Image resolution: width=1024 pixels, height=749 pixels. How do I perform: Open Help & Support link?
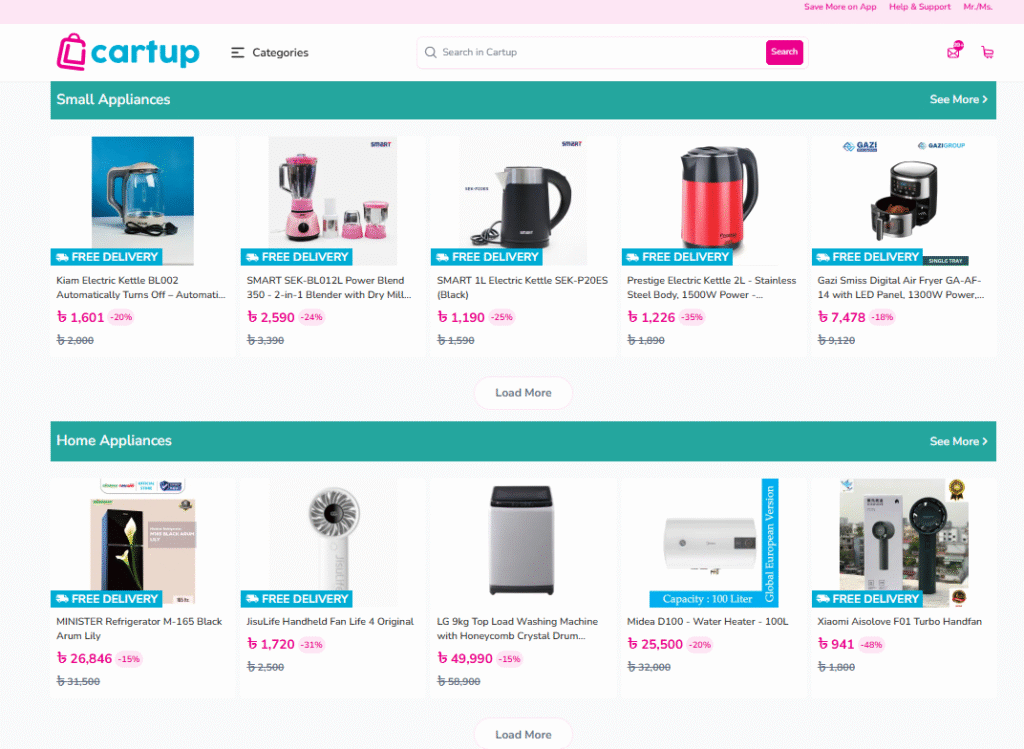click(920, 7)
